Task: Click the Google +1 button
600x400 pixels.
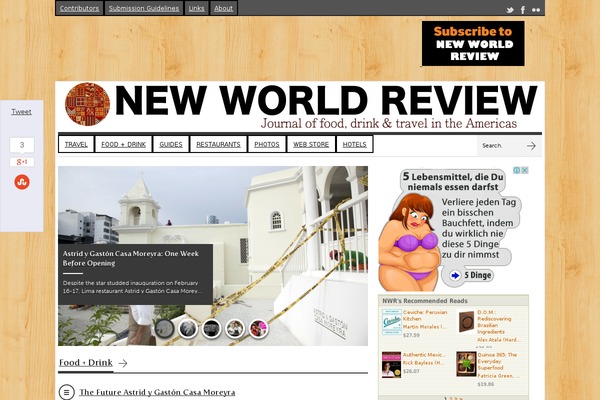Action: pos(22,162)
